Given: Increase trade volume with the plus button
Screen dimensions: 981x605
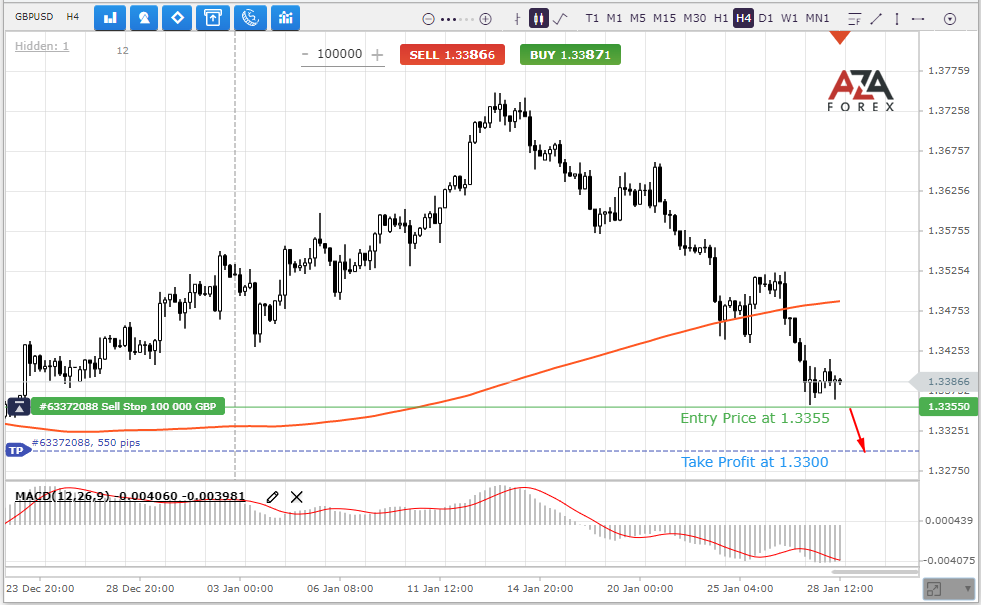Looking at the screenshot, I should point(377,54).
